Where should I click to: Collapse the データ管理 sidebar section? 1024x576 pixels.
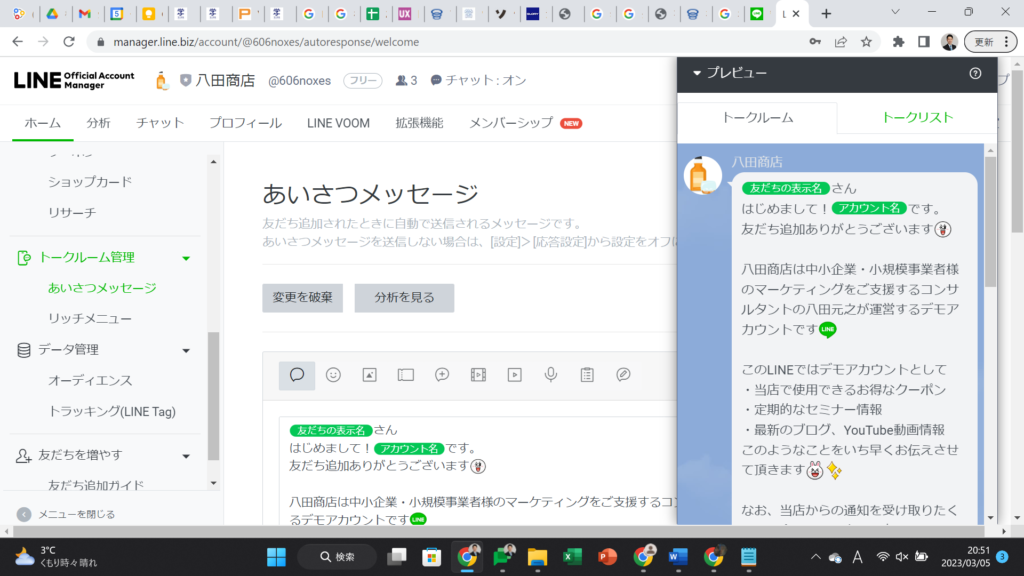186,351
